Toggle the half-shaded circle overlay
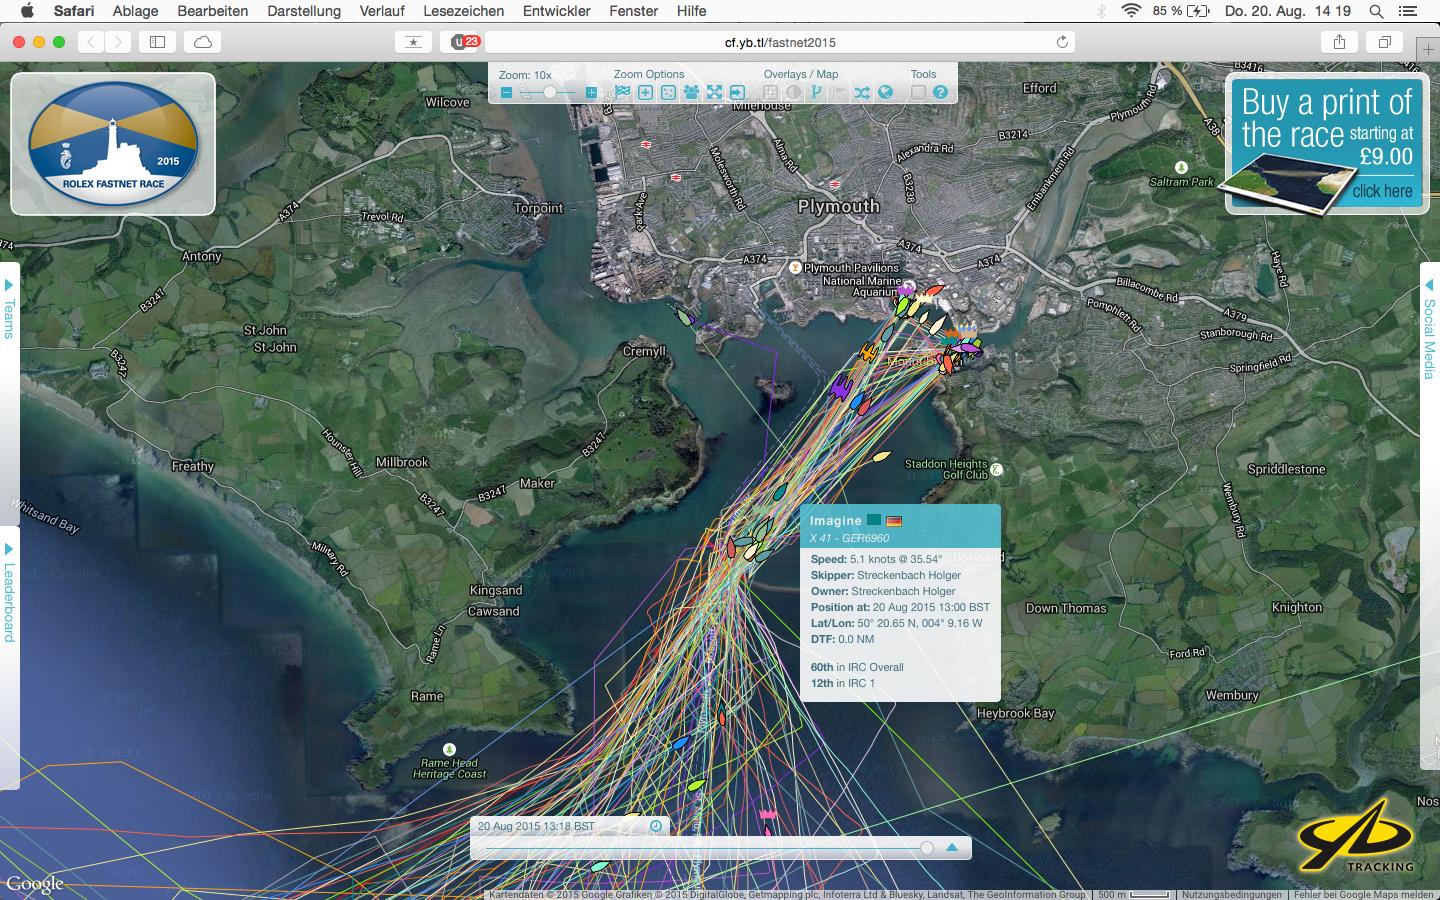The width and height of the screenshot is (1440, 900). click(x=793, y=93)
